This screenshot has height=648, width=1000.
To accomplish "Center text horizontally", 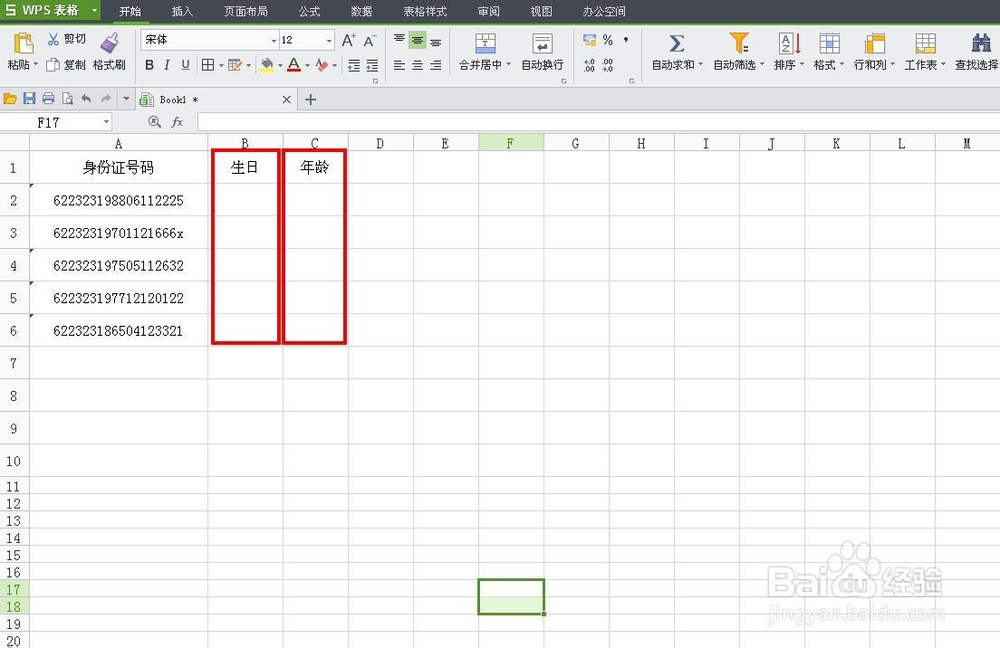I will point(417,65).
